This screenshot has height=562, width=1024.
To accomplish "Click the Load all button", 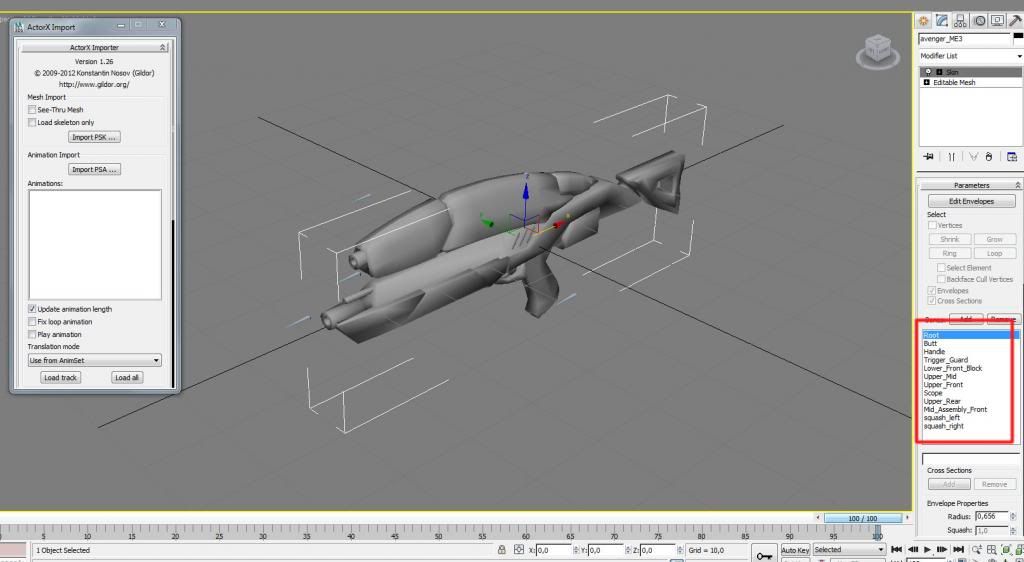I will pyautogui.click(x=127, y=377).
